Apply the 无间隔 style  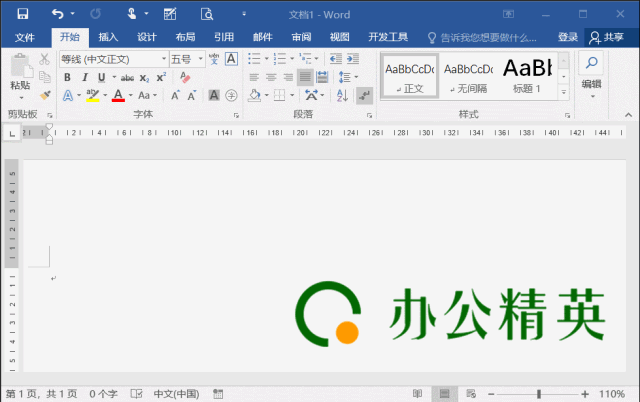tap(469, 76)
